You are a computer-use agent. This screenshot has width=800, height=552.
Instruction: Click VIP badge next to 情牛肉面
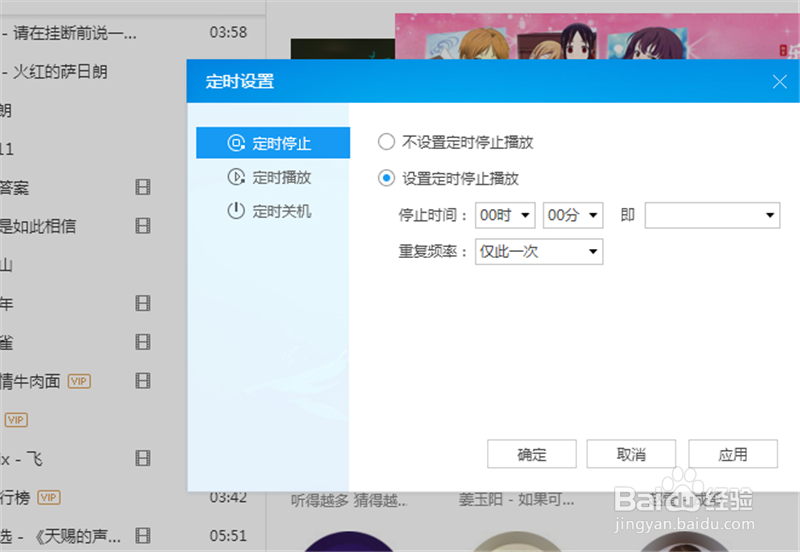[79, 381]
